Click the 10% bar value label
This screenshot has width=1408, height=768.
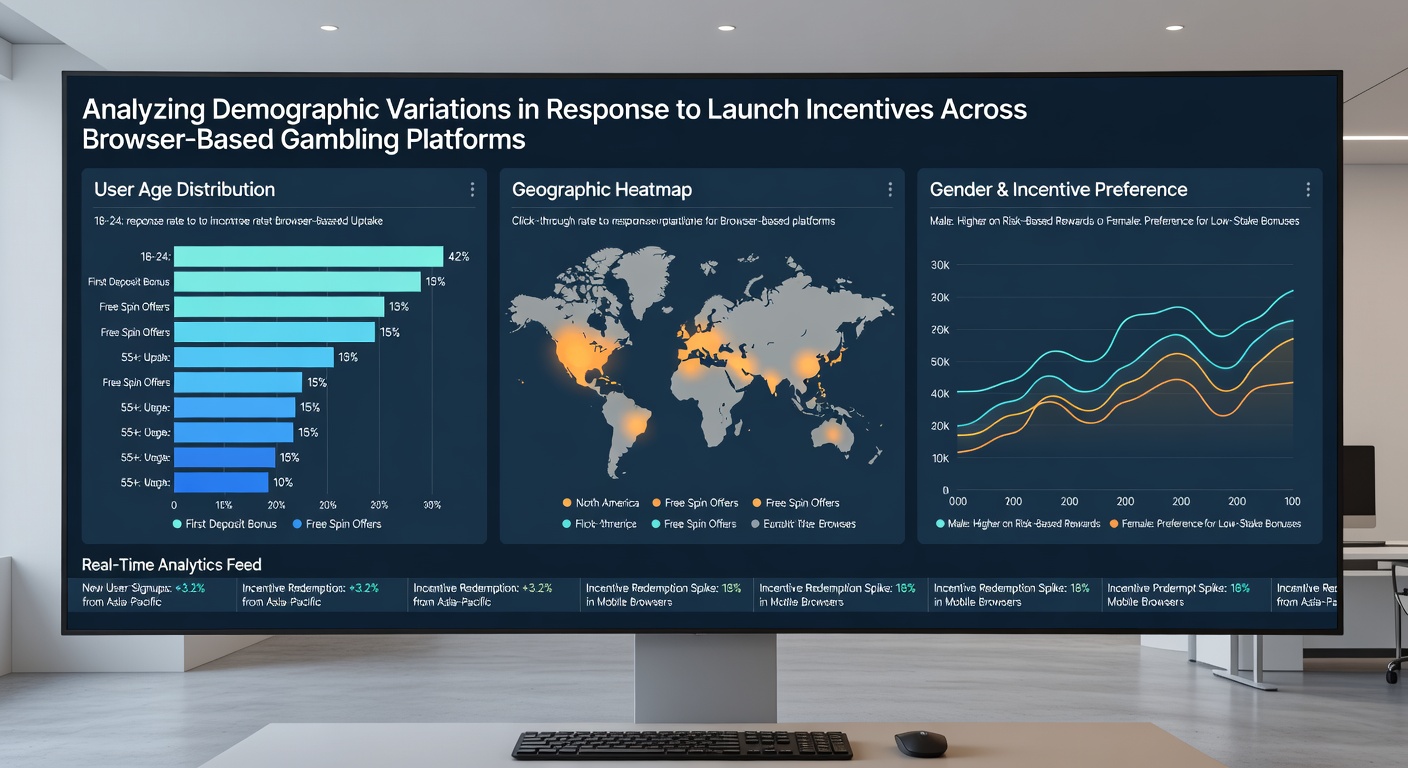click(283, 482)
